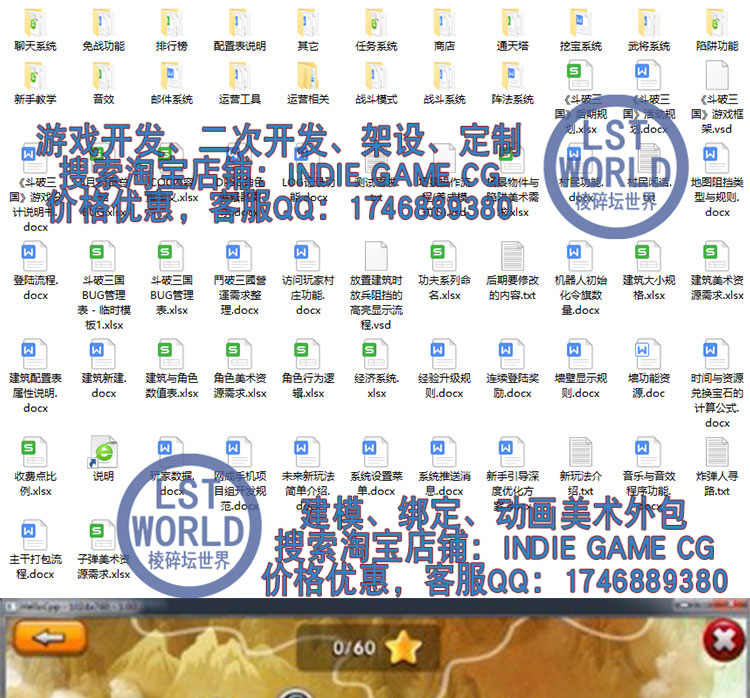Select the 炸弹人寻路.txt text file

point(717,467)
